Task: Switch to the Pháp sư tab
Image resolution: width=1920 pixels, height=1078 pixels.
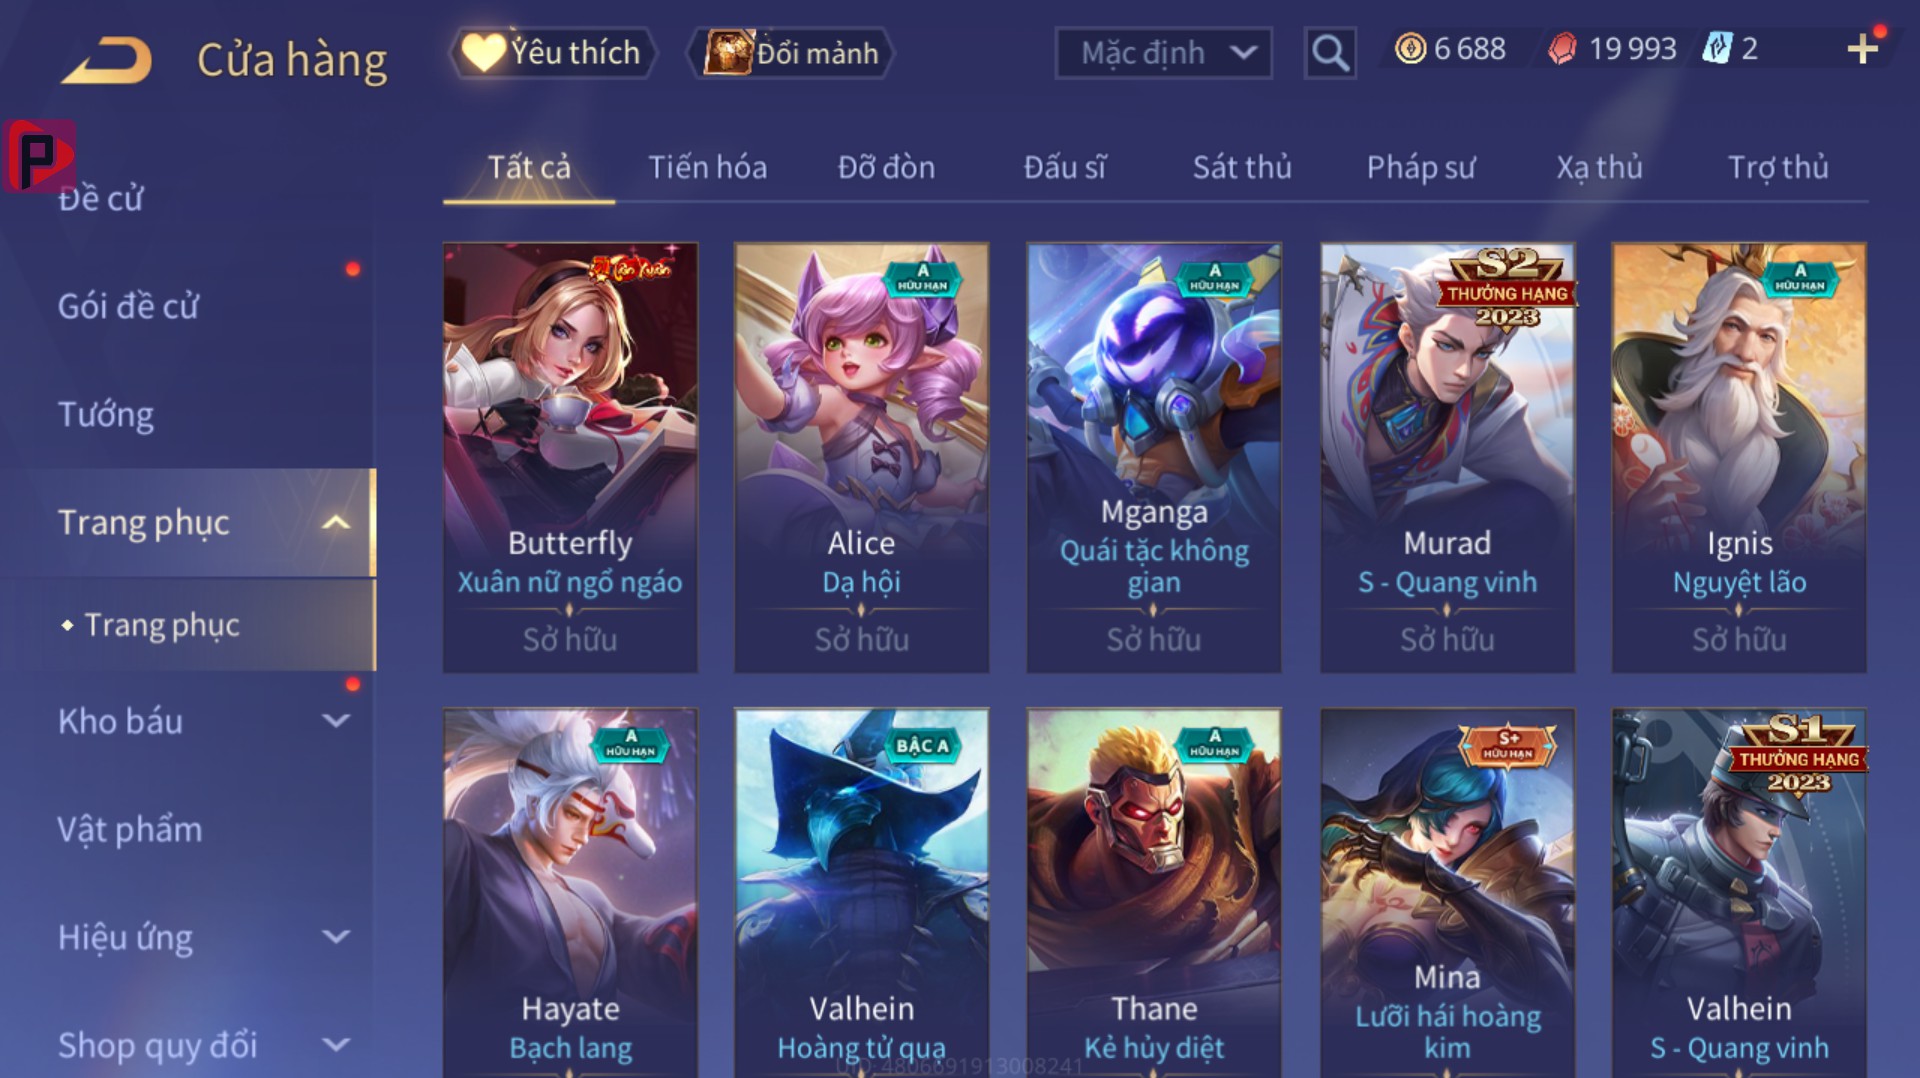Action: (1421, 167)
